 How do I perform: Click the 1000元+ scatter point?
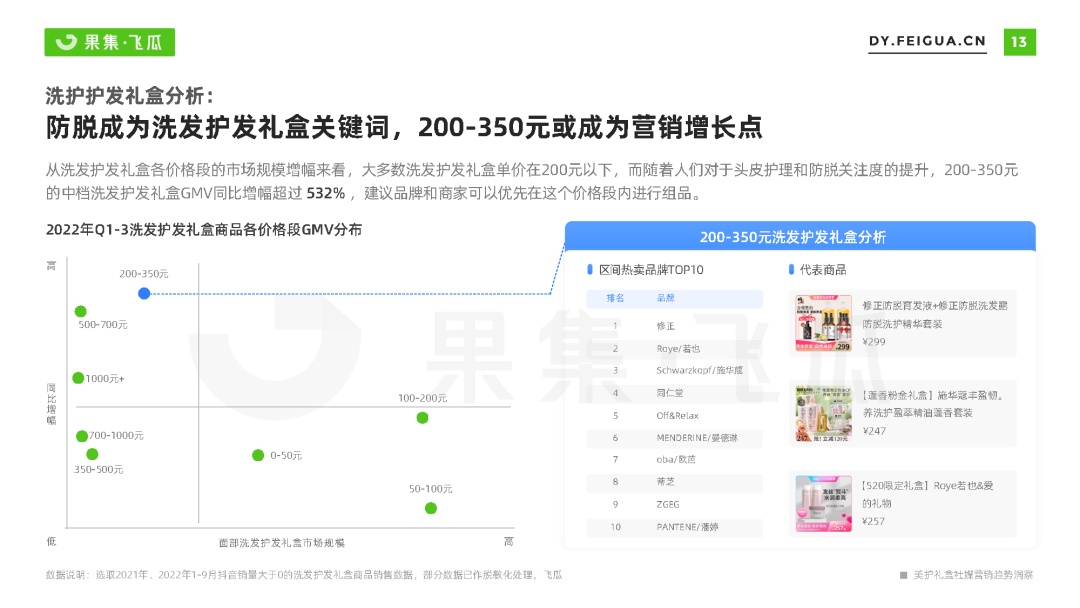tap(79, 378)
